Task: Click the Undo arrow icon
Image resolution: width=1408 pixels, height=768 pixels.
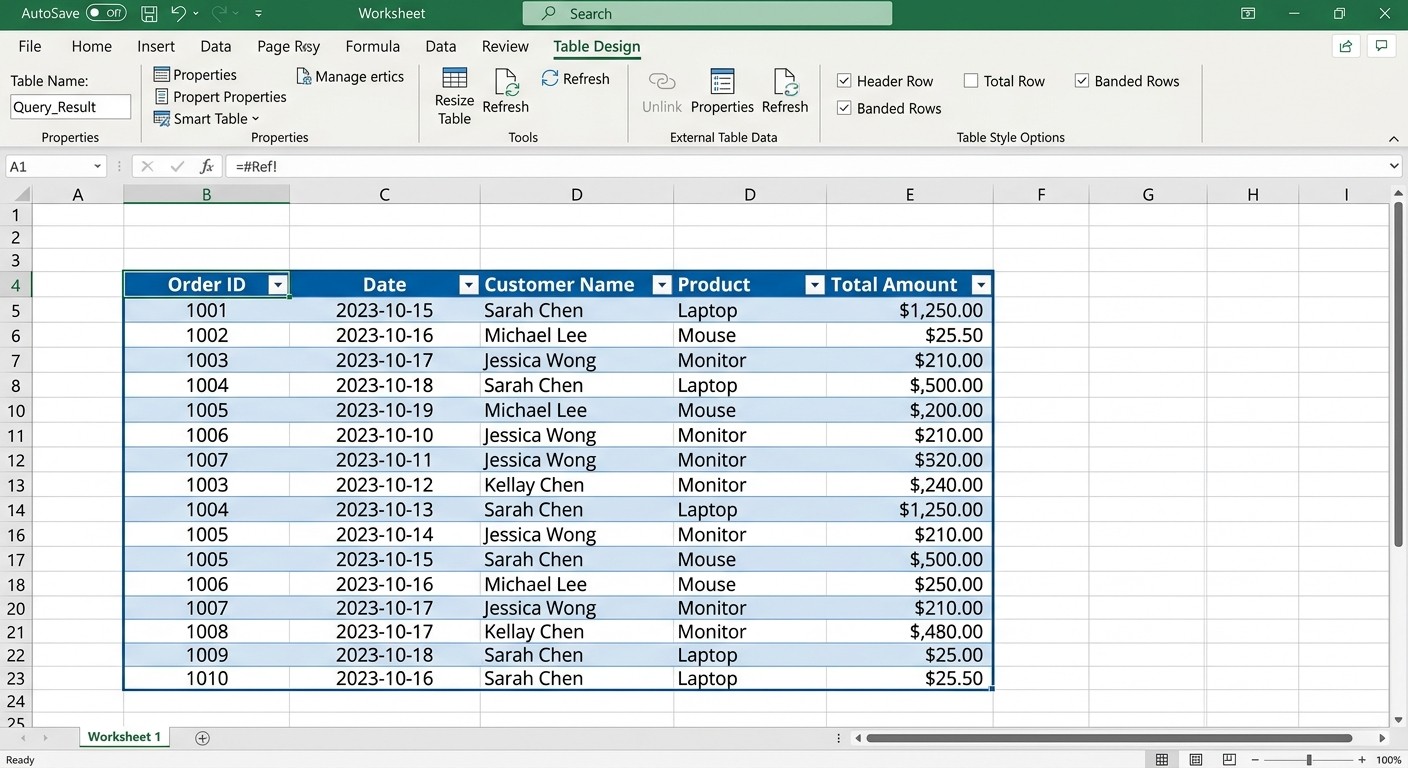Action: [x=179, y=14]
